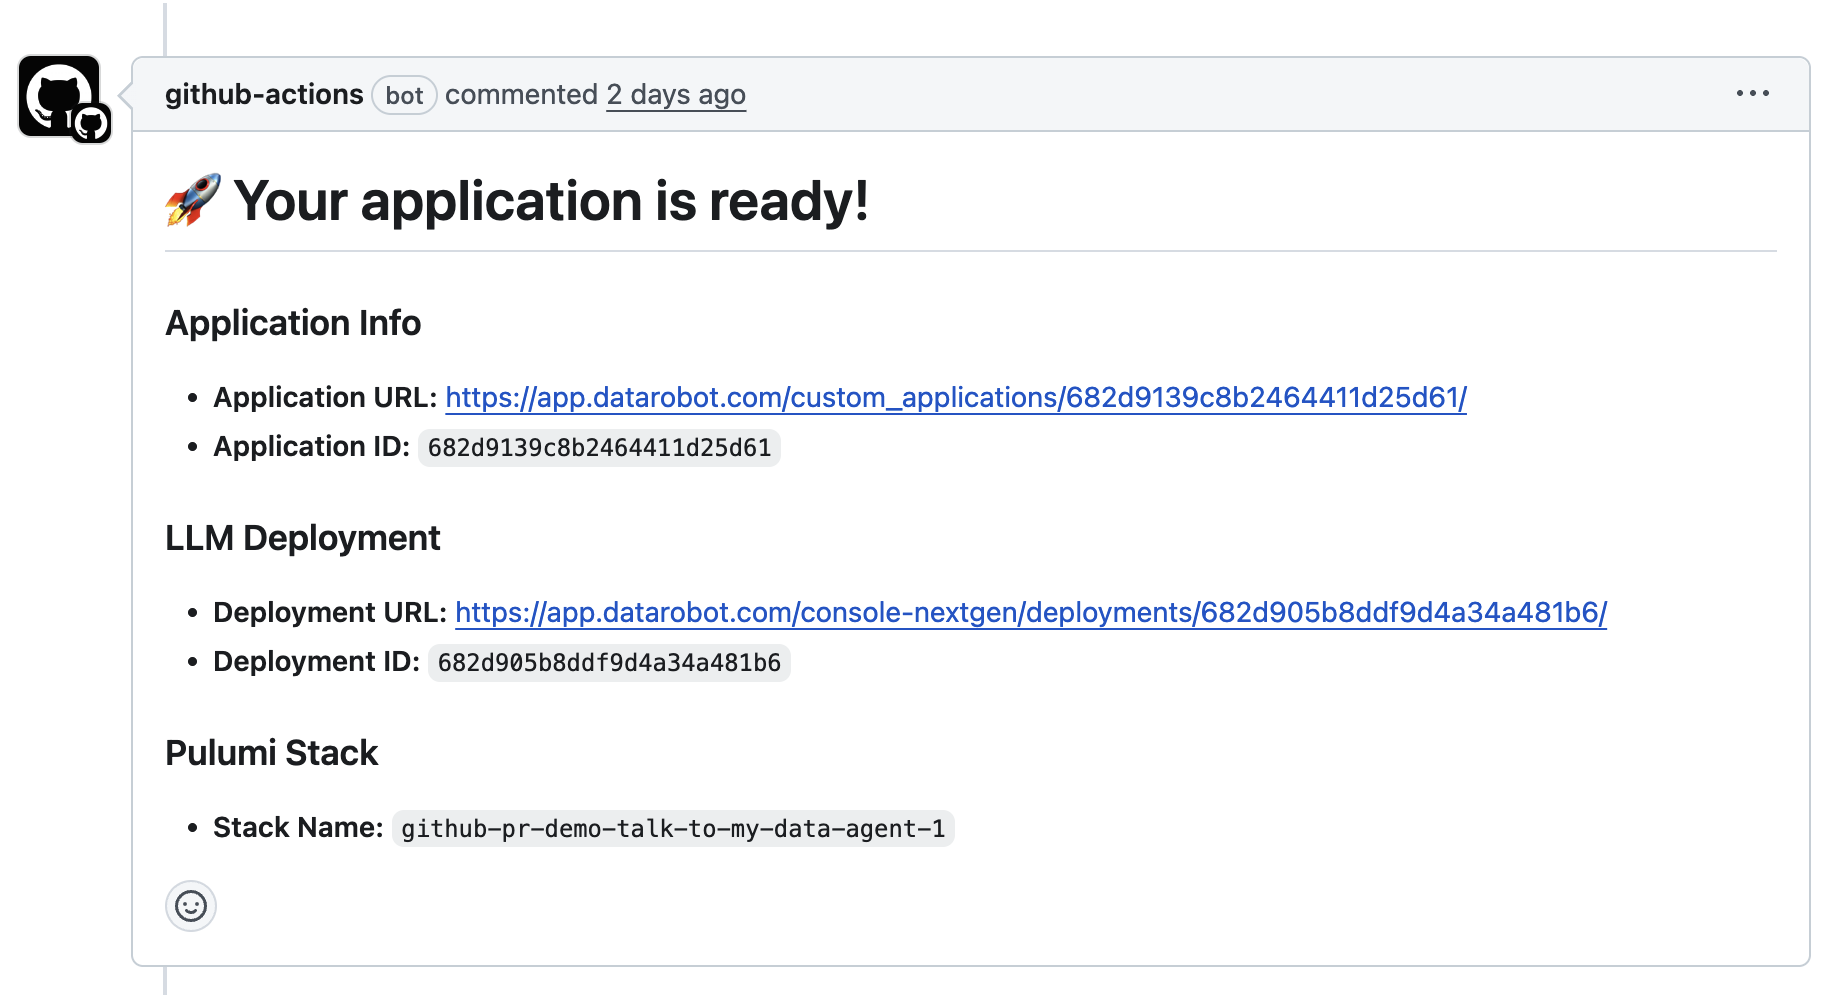Click the 'bot' label badge
This screenshot has width=1834, height=995.
point(404,96)
